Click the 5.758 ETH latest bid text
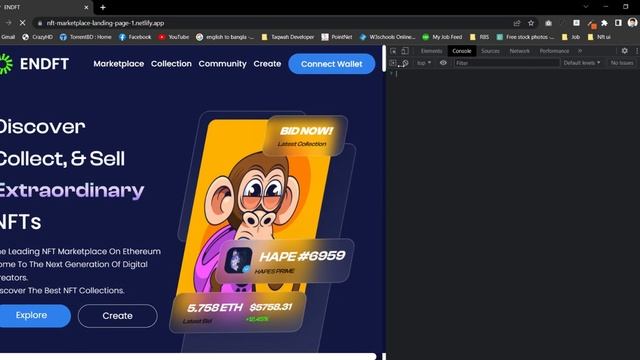Screen dimensions: 640x360 tap(215, 308)
